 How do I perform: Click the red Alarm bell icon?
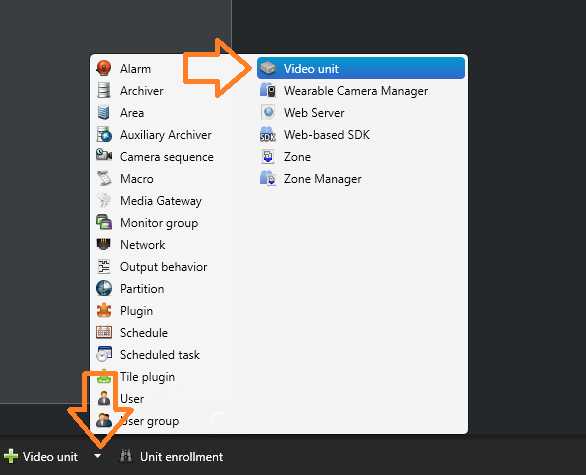point(104,68)
